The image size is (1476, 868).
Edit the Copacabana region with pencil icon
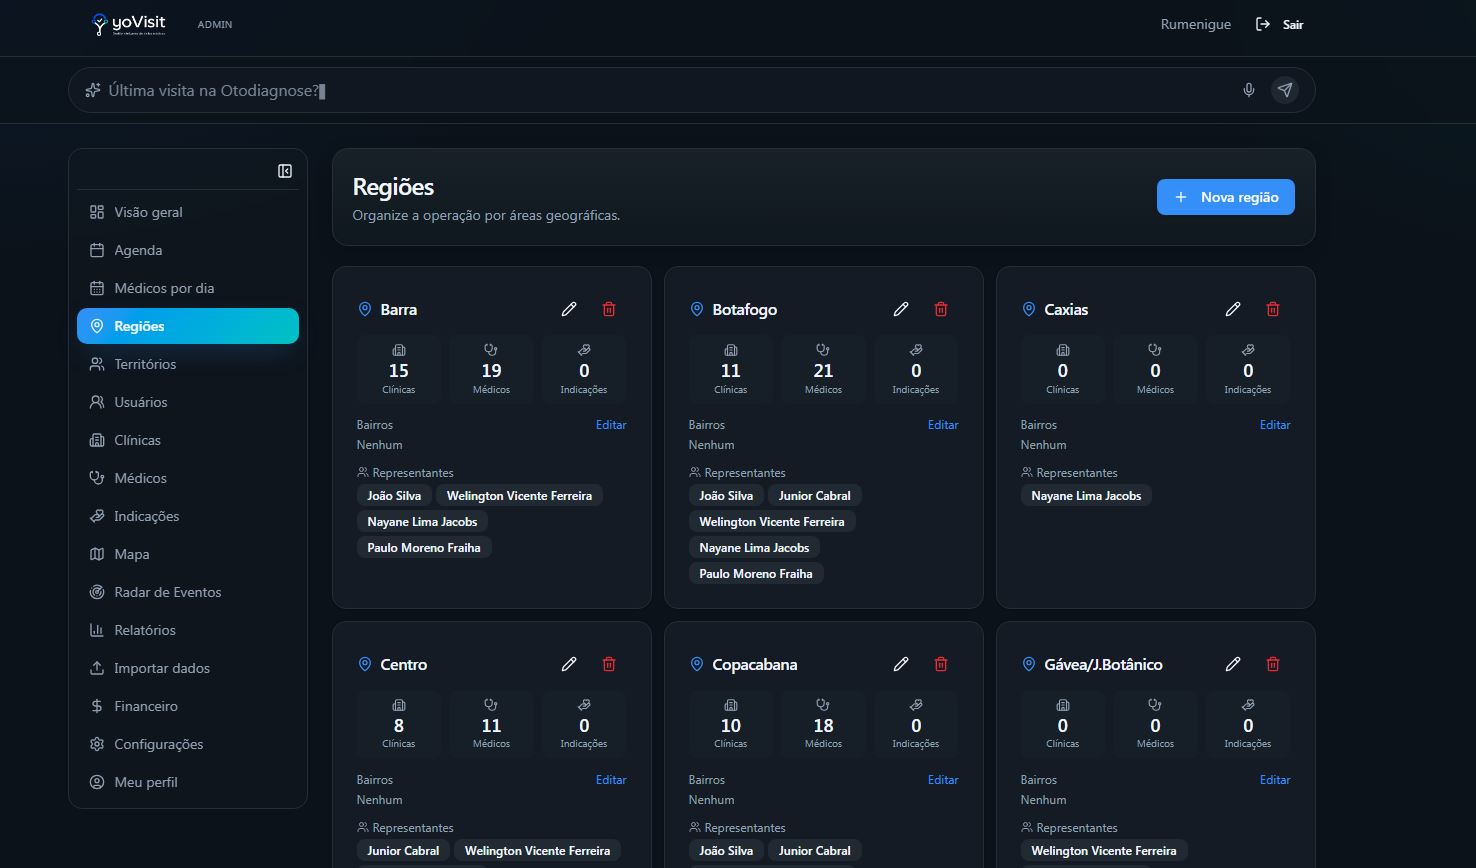click(901, 664)
